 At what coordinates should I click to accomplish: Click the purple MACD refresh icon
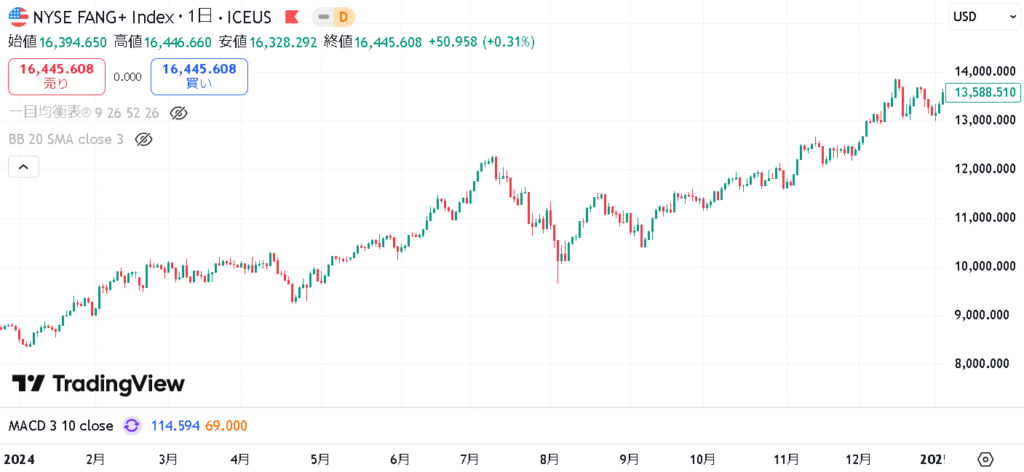coord(131,426)
